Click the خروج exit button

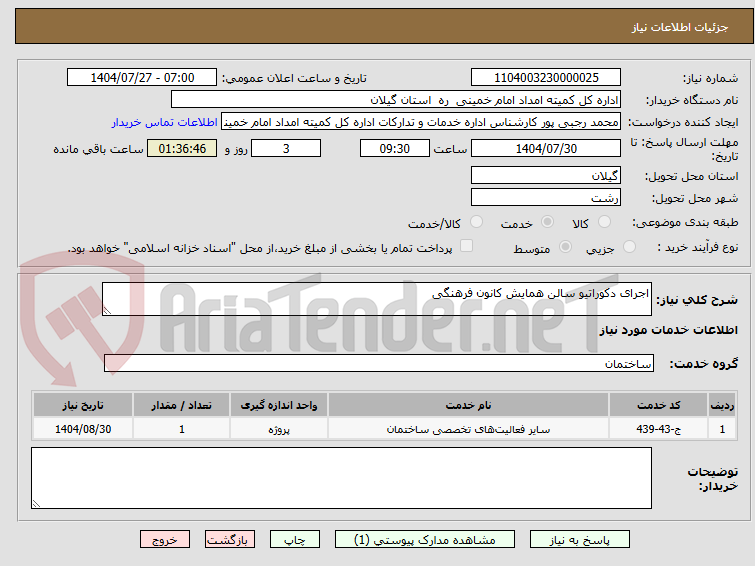[x=165, y=540]
